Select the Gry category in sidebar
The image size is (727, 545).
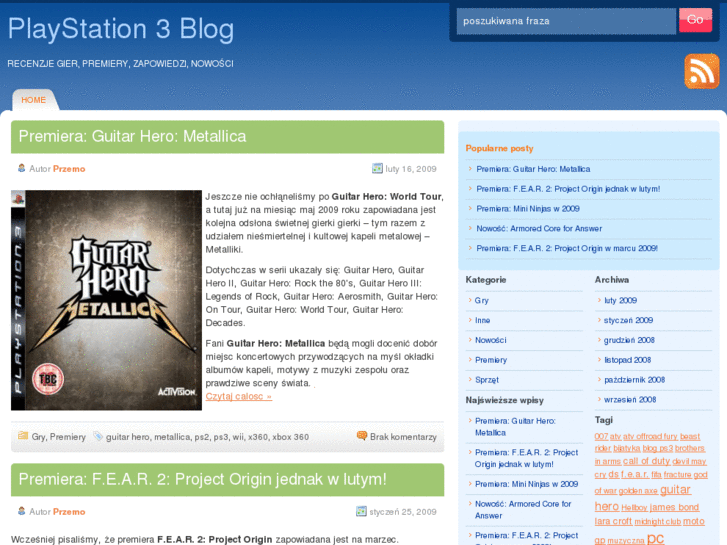click(482, 301)
